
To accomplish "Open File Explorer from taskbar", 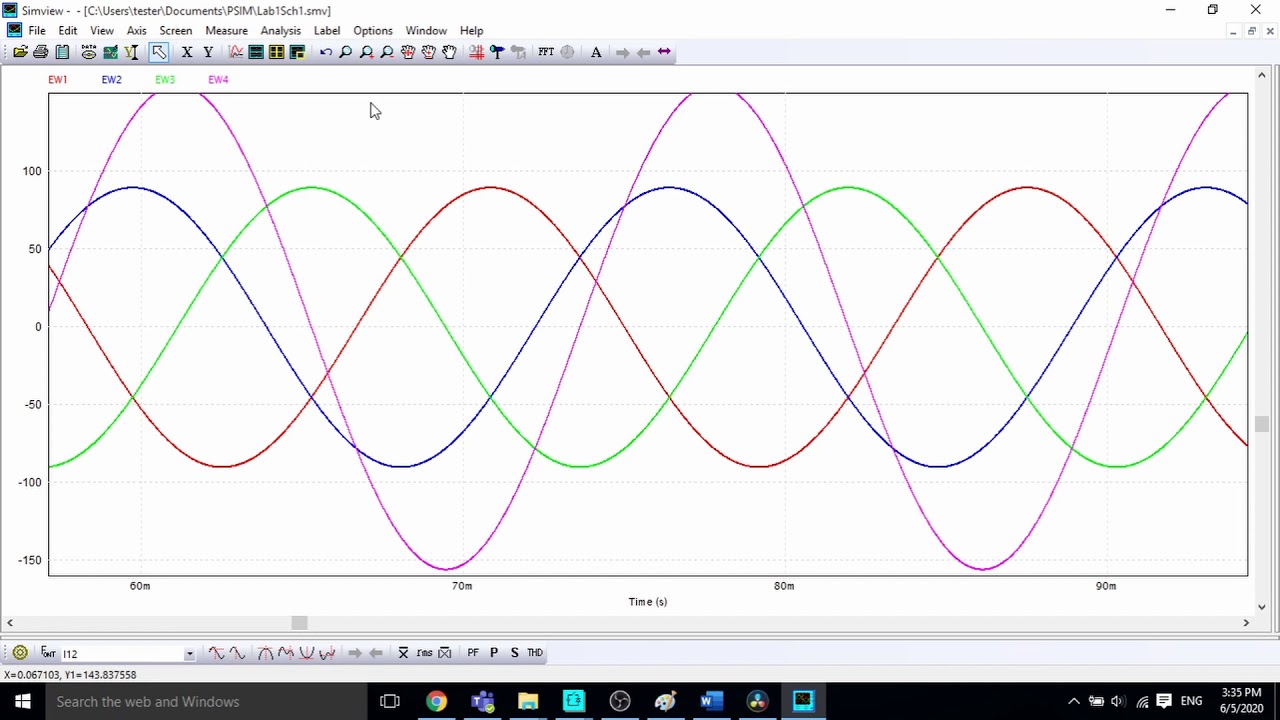I will coord(528,702).
